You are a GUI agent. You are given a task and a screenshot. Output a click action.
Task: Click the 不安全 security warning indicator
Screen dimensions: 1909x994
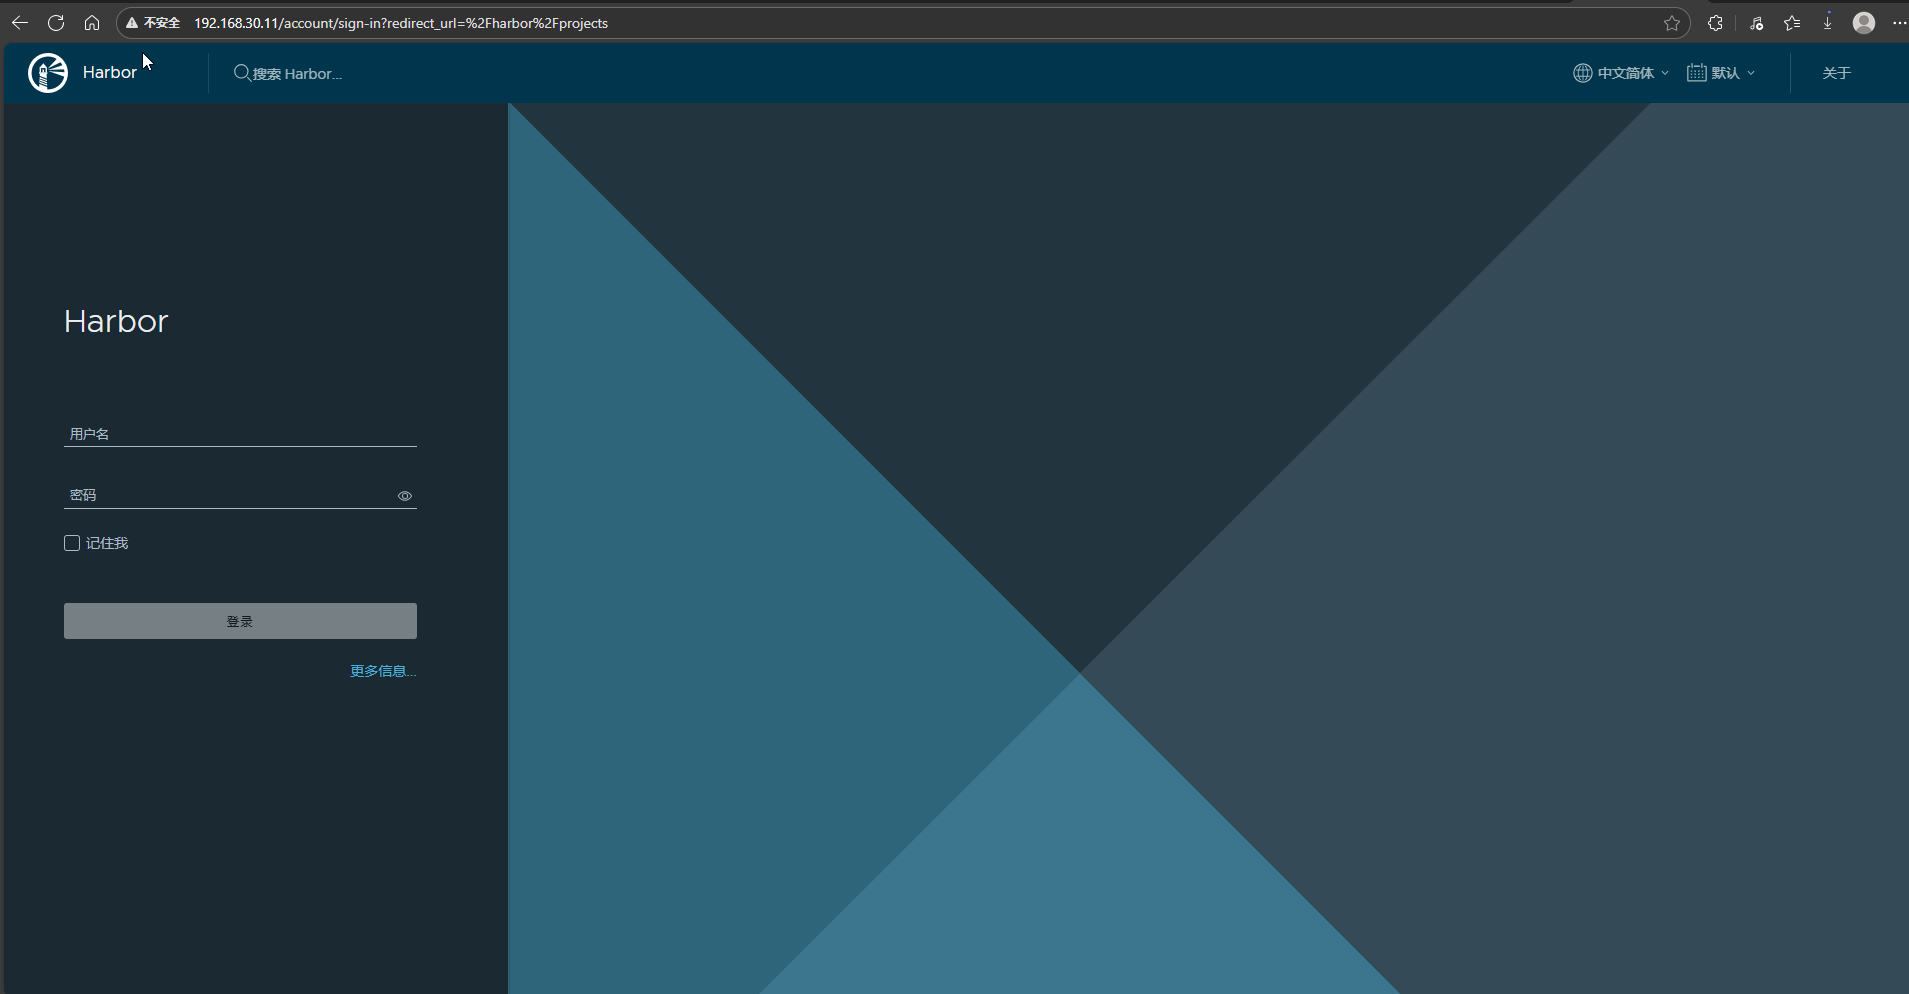[x=153, y=23]
